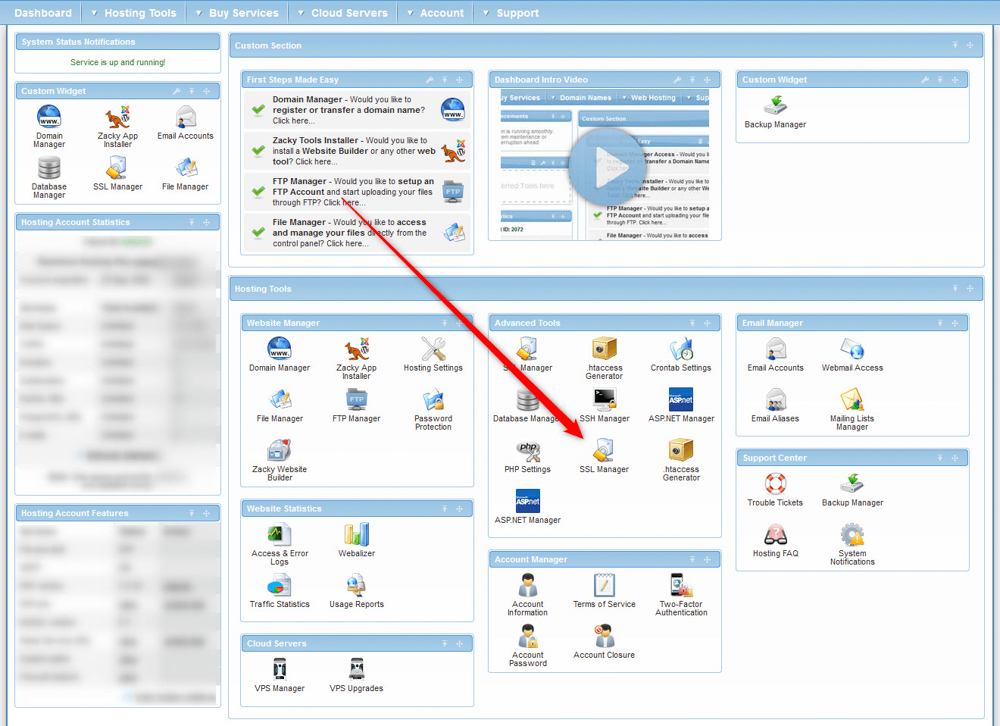
Task: Expand the Hosting Tools menu dropdown
Action: pyautogui.click(x=133, y=13)
